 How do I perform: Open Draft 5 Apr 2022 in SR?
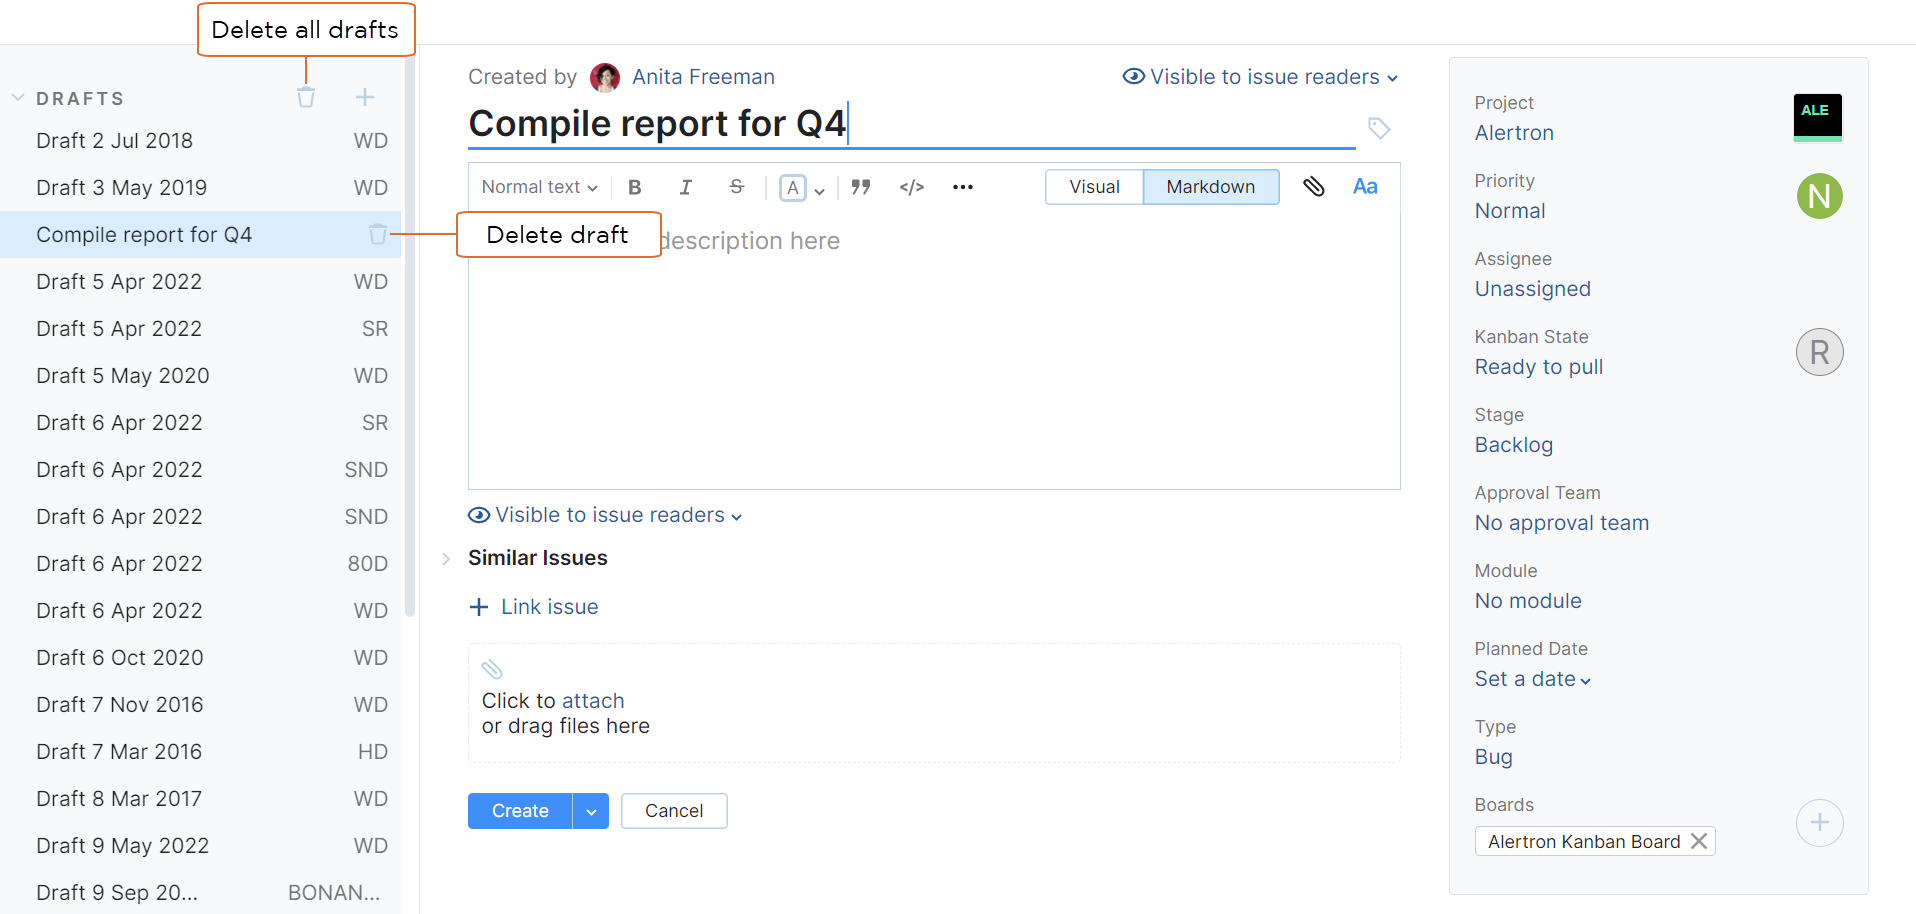coord(200,329)
